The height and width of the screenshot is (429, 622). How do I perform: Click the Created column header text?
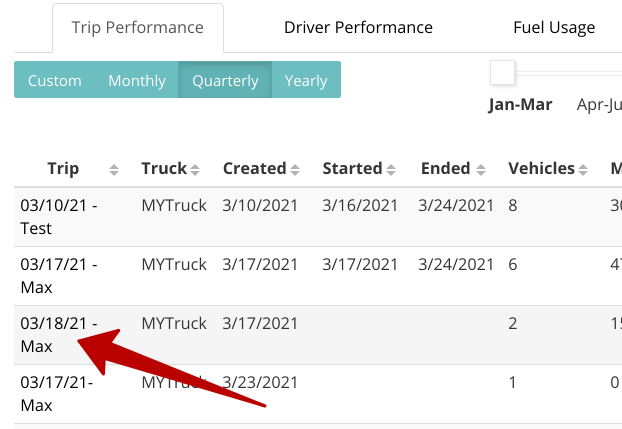click(x=255, y=168)
